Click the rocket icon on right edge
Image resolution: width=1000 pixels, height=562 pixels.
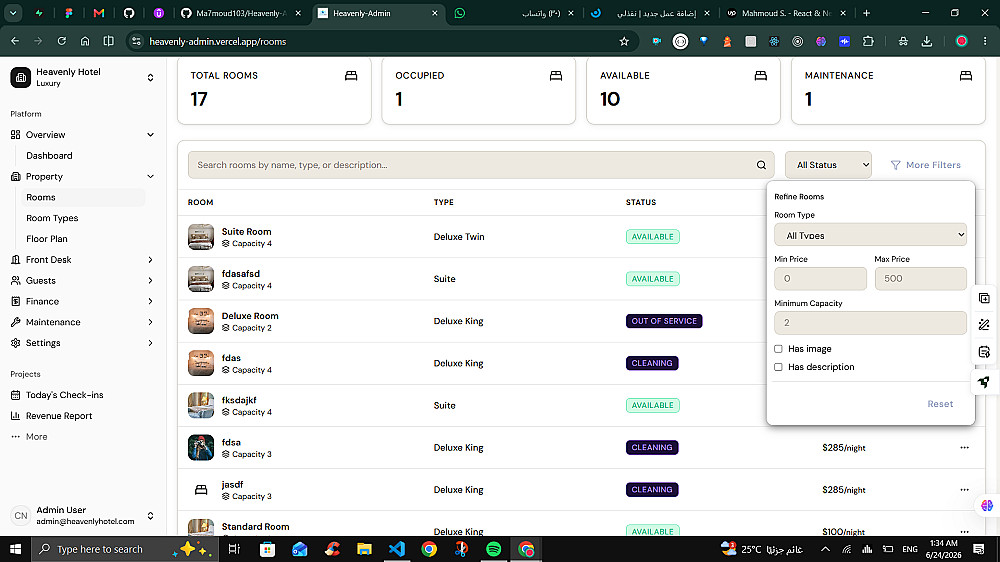click(984, 382)
